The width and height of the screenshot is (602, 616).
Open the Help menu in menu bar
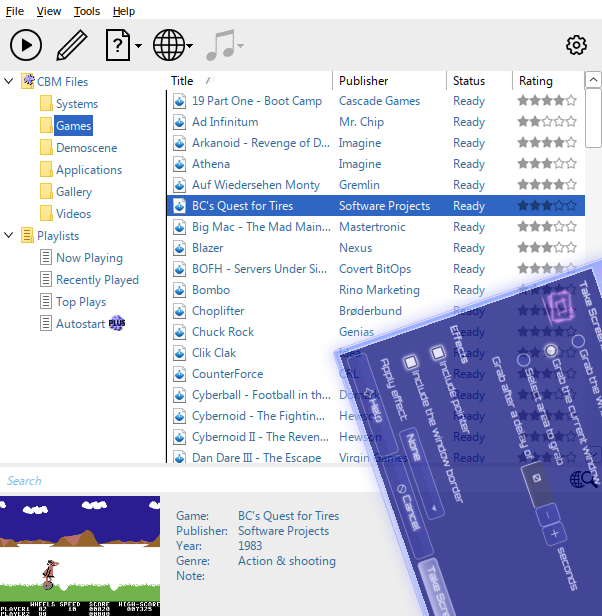pyautogui.click(x=124, y=11)
